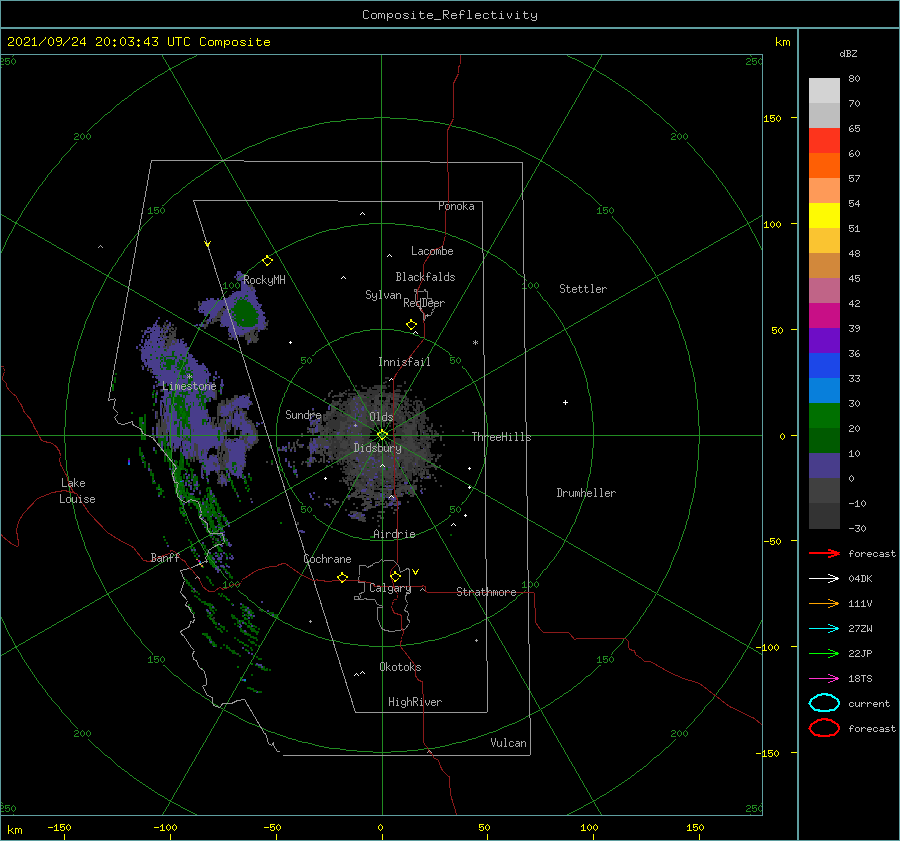Click the white plus marker near Drumheller

click(565, 402)
